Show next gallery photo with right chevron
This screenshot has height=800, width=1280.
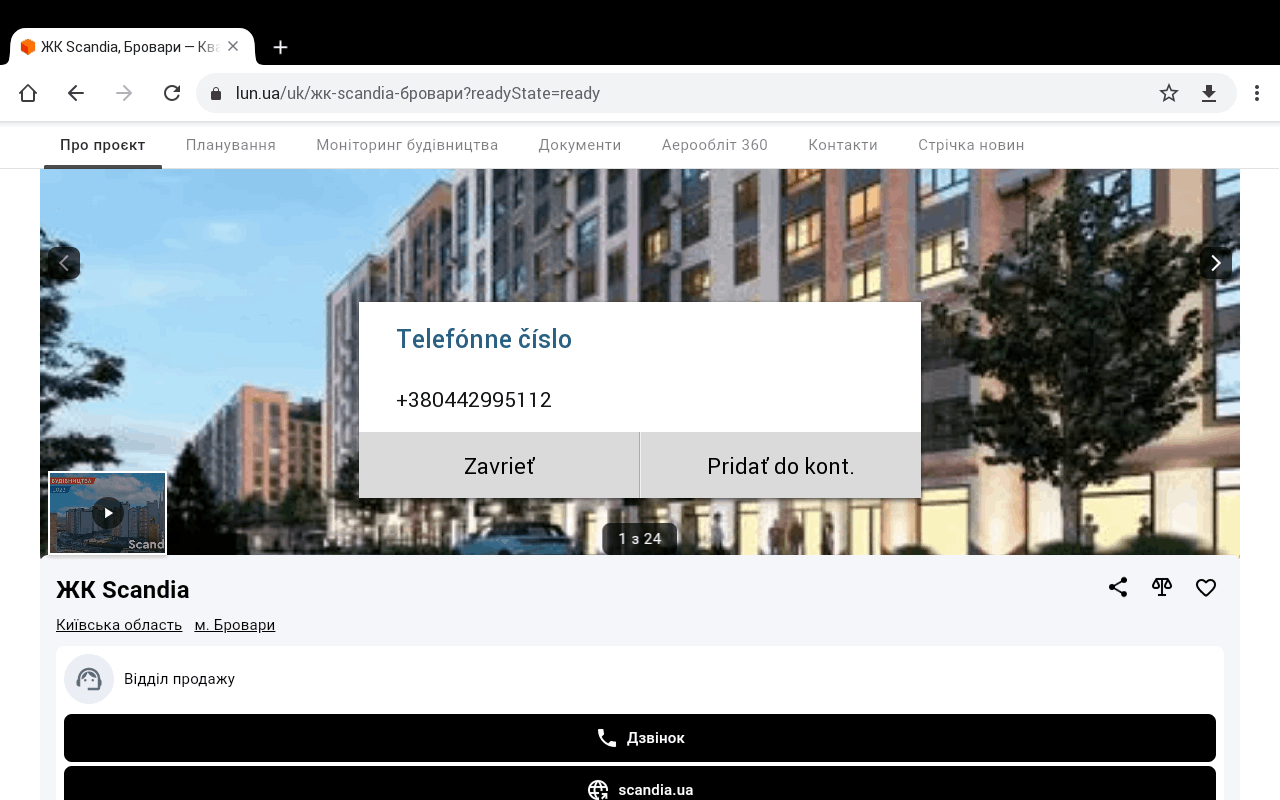(x=1215, y=263)
